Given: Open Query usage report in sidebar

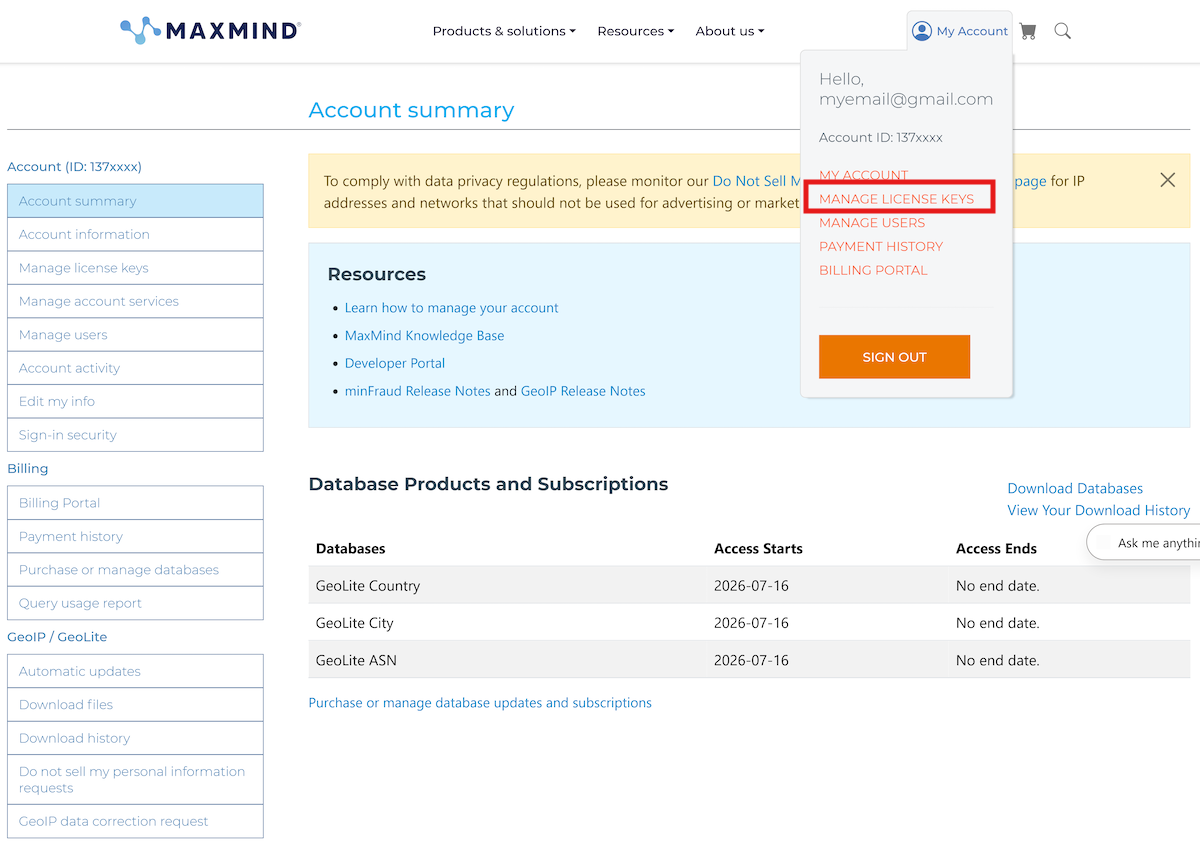Looking at the screenshot, I should tap(135, 603).
